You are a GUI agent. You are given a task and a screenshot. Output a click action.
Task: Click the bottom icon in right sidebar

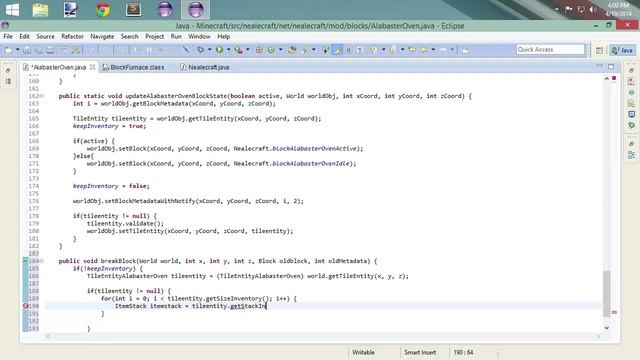pyautogui.click(x=631, y=155)
